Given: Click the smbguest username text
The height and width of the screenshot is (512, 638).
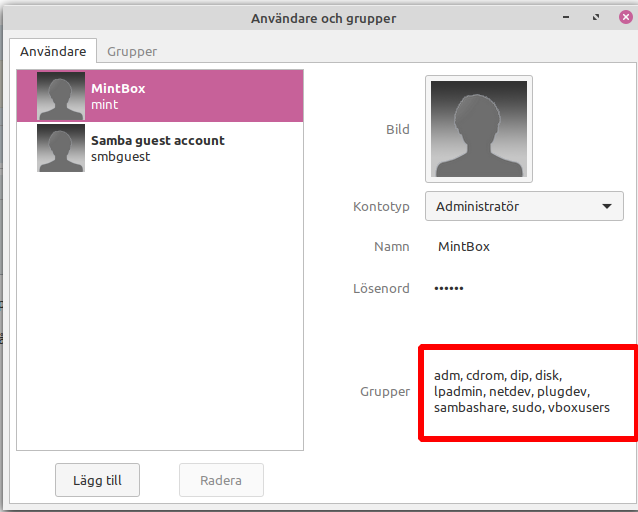Looking at the screenshot, I should click(120, 156).
